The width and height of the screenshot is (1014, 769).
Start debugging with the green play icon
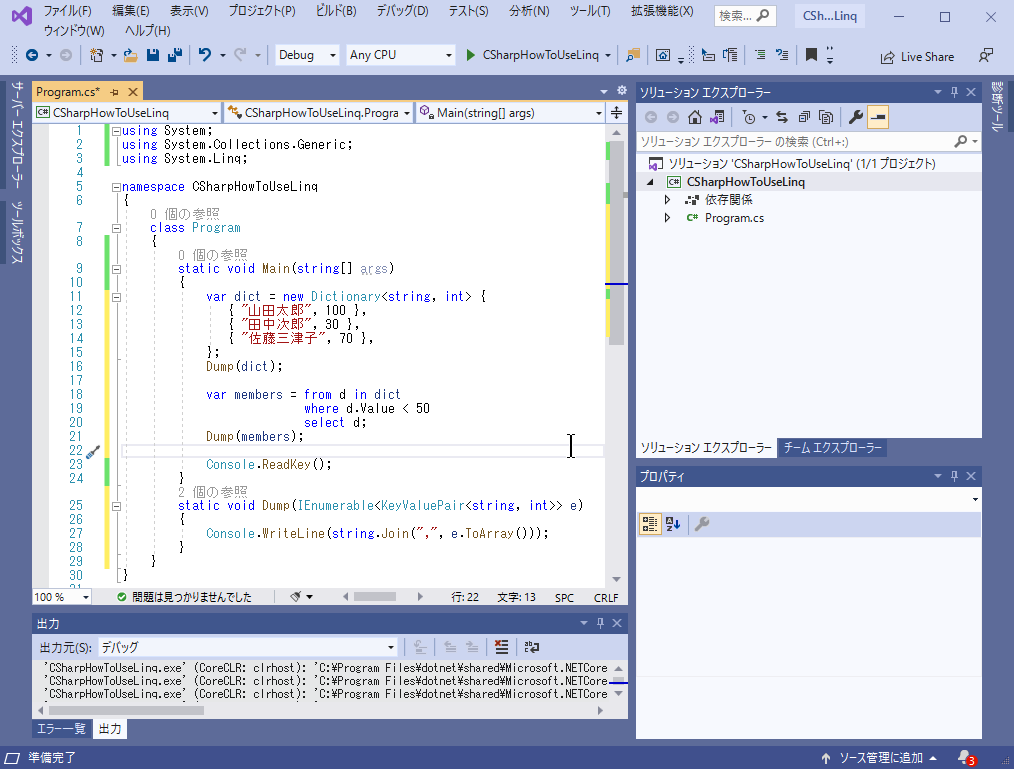[470, 56]
